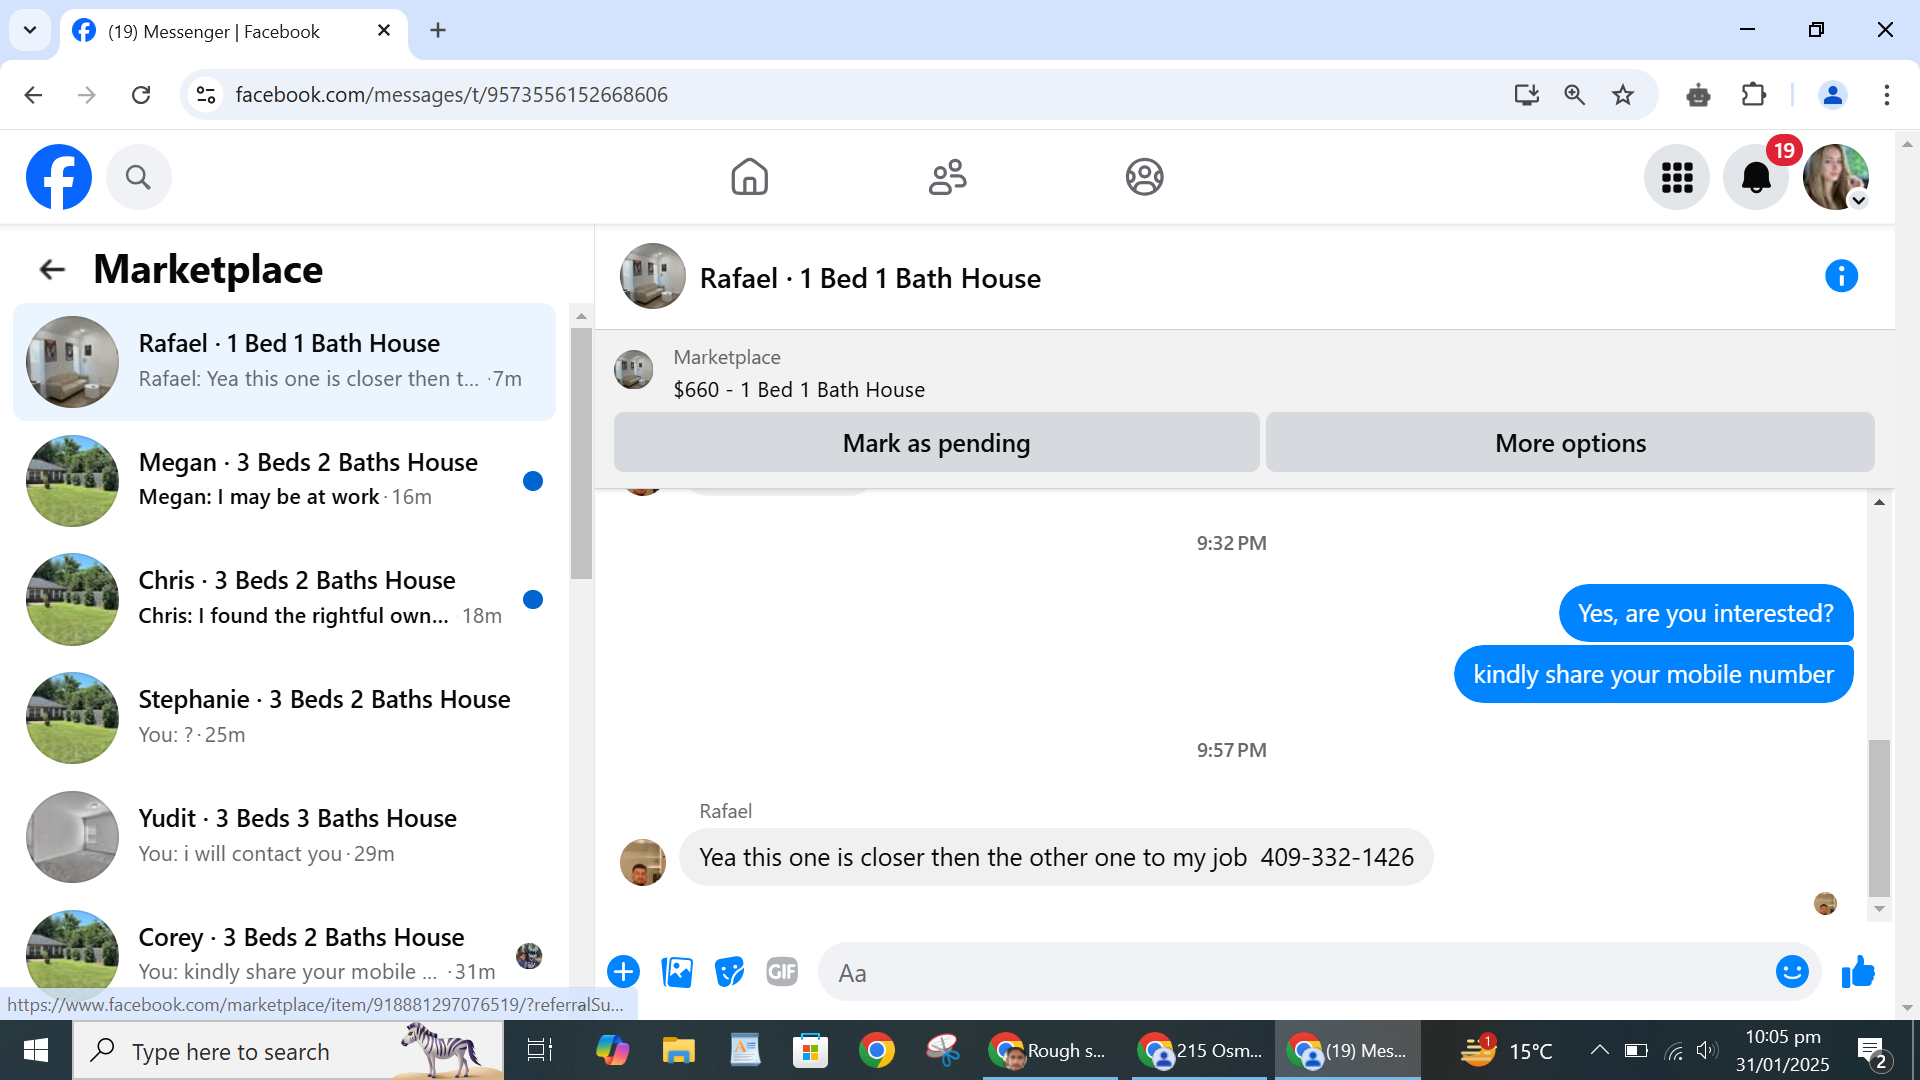Open more actions plus icon in composer
This screenshot has width=1920, height=1080.
[x=623, y=971]
